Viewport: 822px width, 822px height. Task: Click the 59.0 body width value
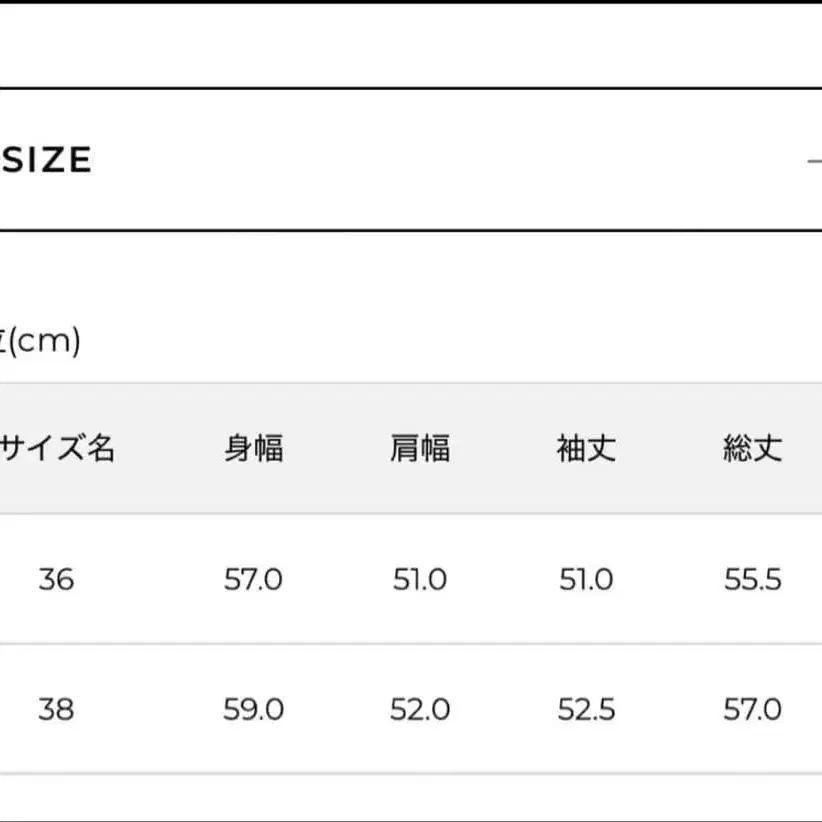pyautogui.click(x=253, y=710)
